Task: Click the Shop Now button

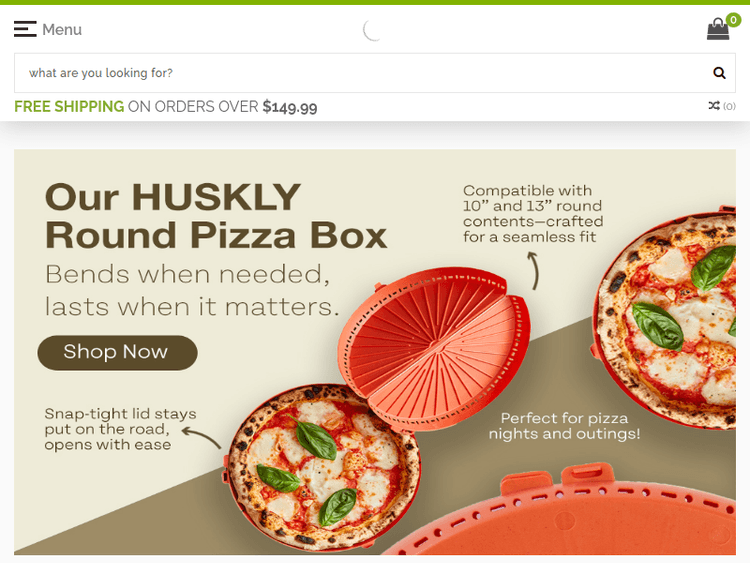Action: (x=117, y=353)
